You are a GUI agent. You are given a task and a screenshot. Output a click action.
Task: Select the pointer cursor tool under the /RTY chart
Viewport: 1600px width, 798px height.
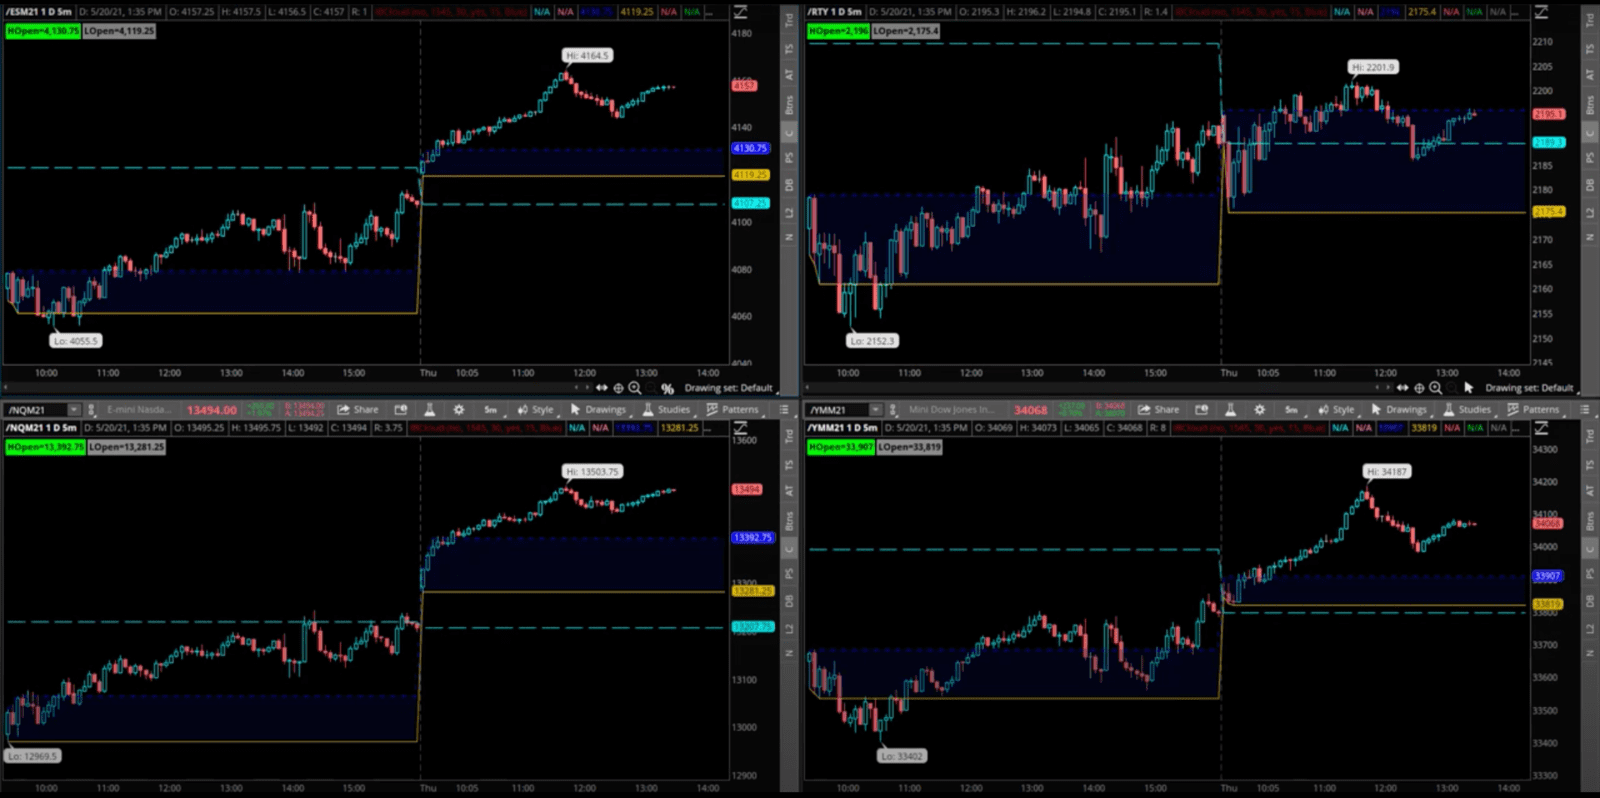(1469, 388)
